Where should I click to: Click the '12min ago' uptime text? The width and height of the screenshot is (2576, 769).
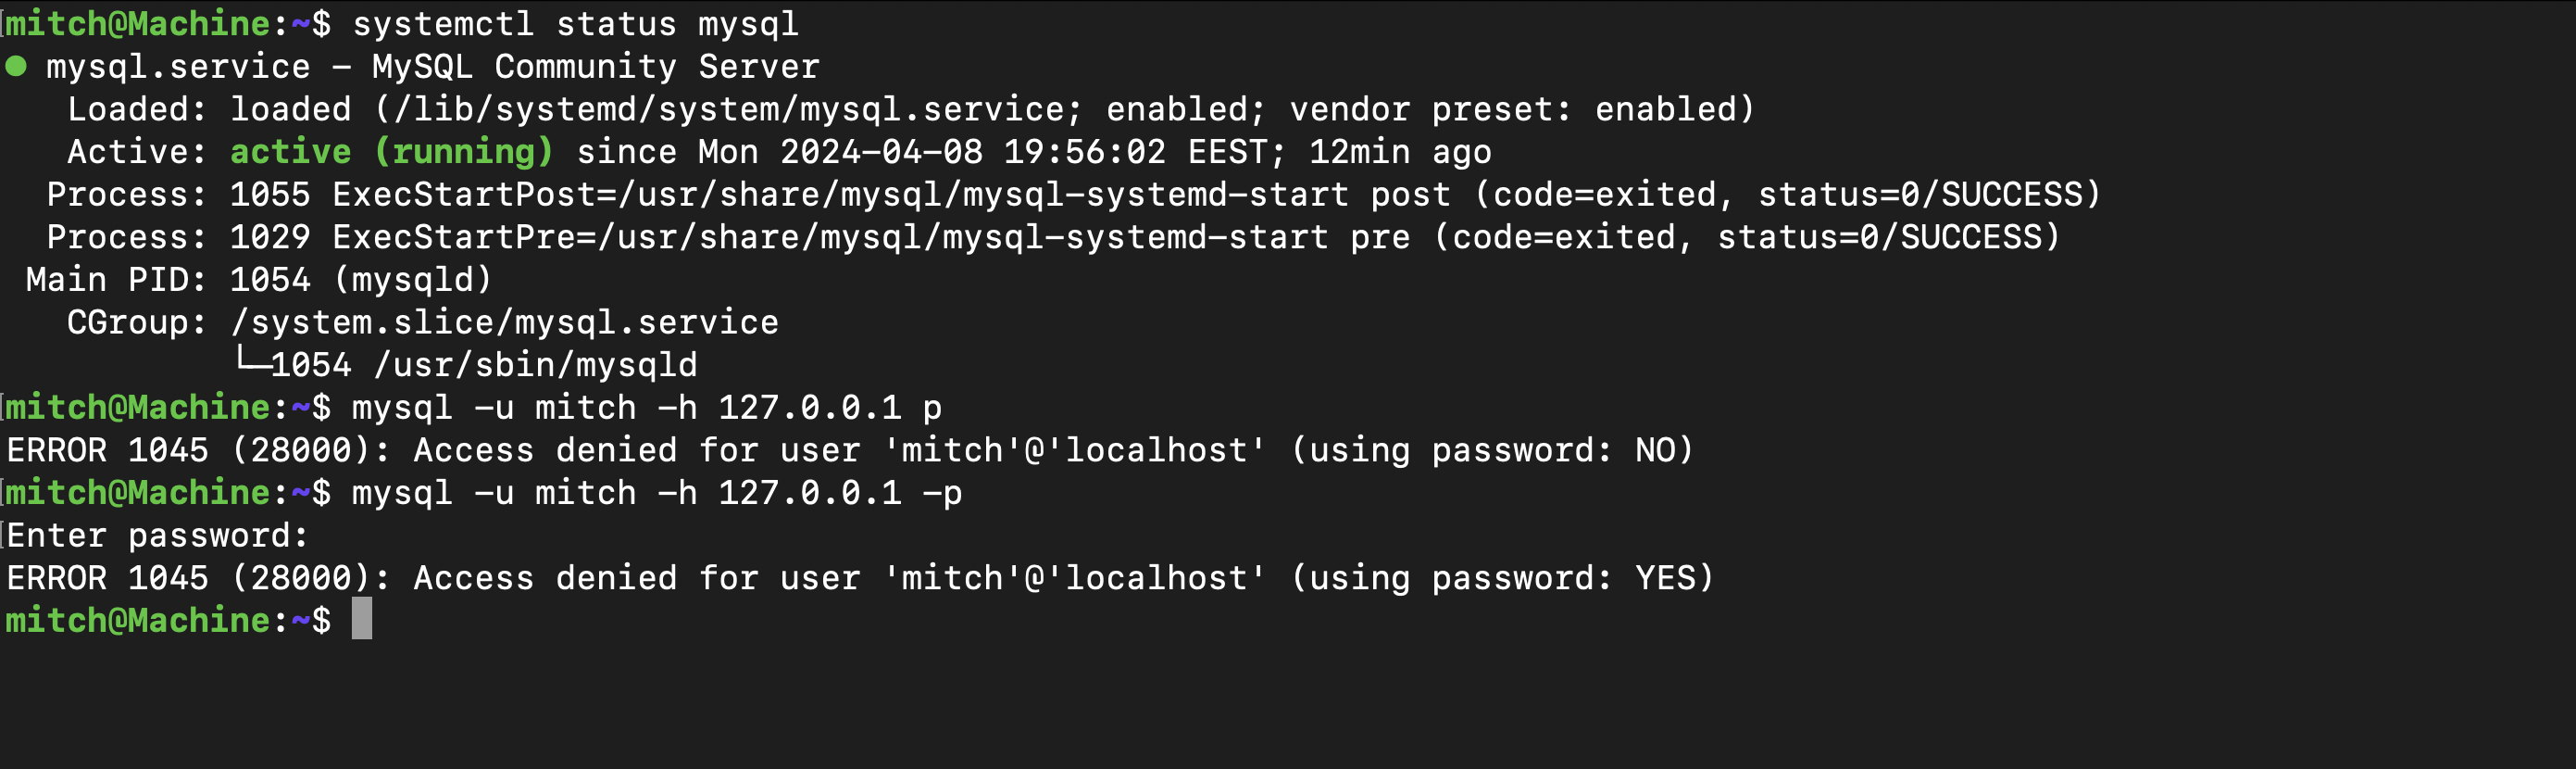1400,152
